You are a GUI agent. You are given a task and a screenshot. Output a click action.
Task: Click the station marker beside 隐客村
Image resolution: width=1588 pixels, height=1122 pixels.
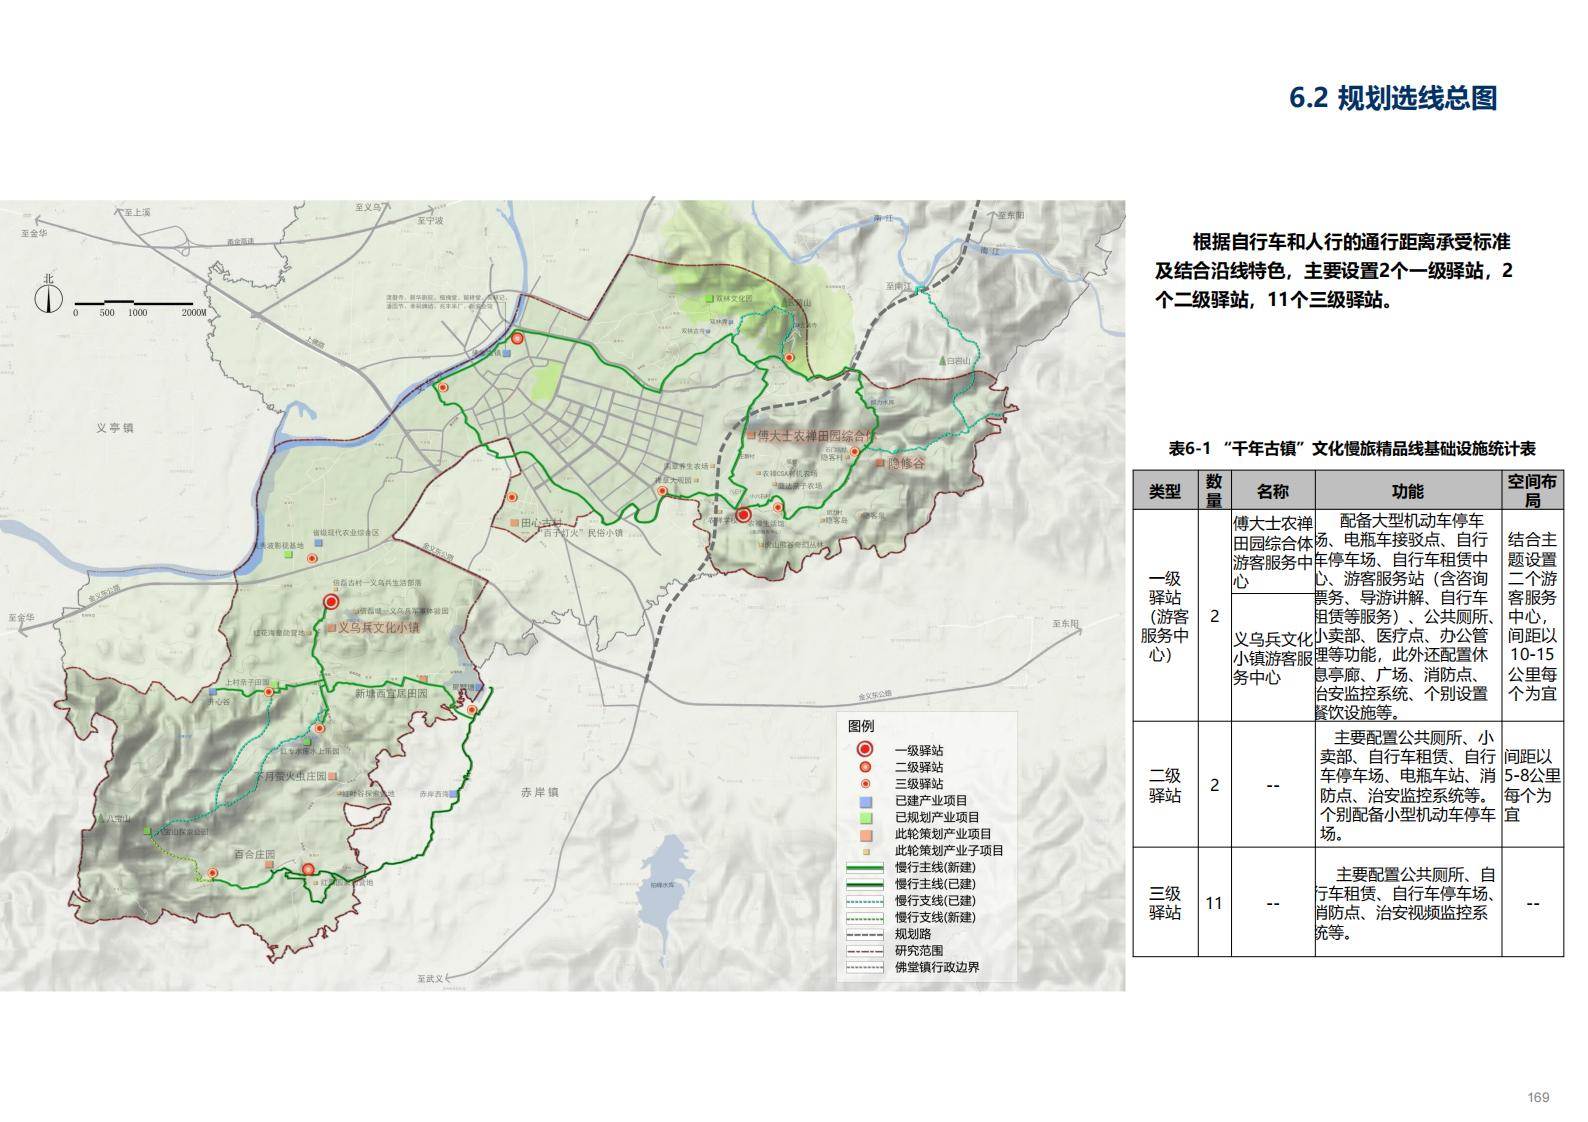click(856, 450)
